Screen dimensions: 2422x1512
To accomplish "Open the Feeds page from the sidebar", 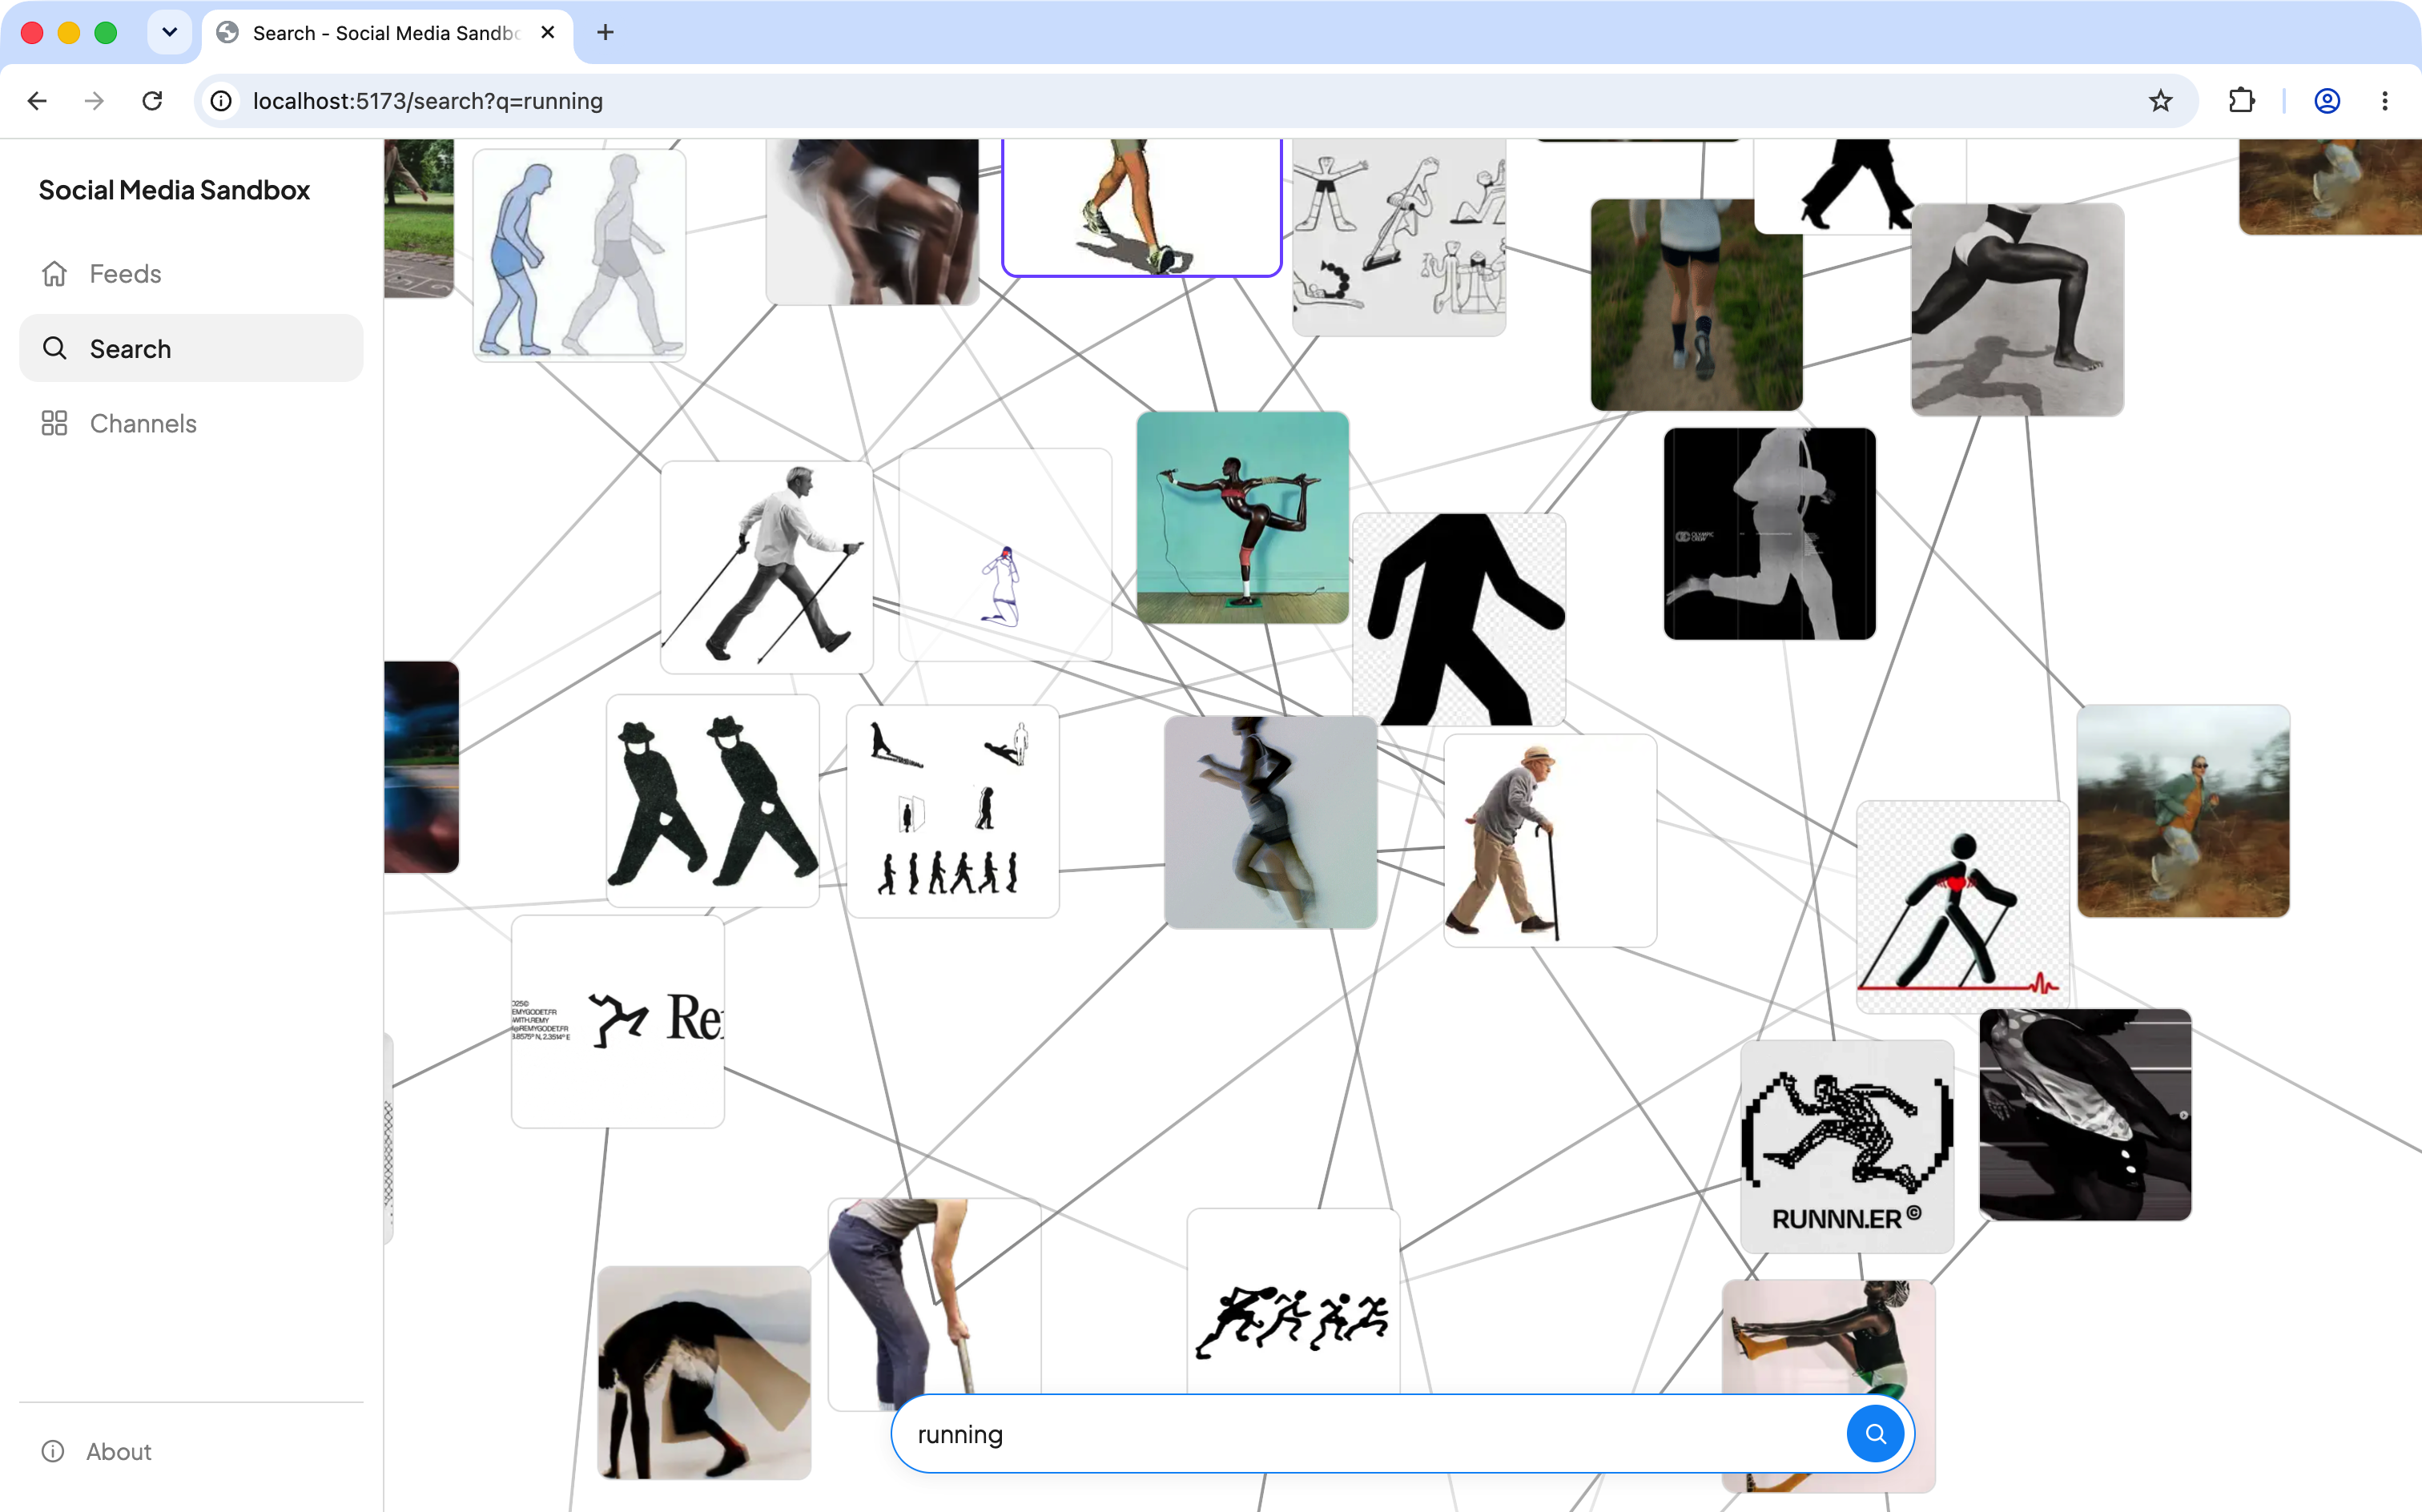I will [190, 273].
